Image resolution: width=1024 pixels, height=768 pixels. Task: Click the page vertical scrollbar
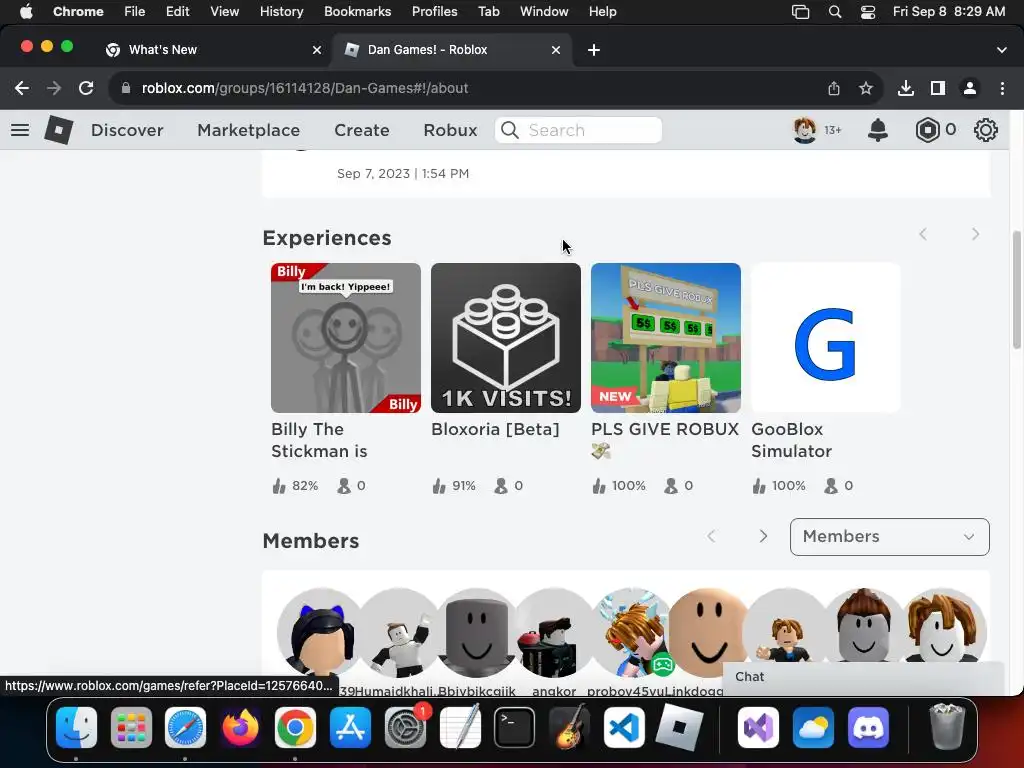click(1016, 291)
